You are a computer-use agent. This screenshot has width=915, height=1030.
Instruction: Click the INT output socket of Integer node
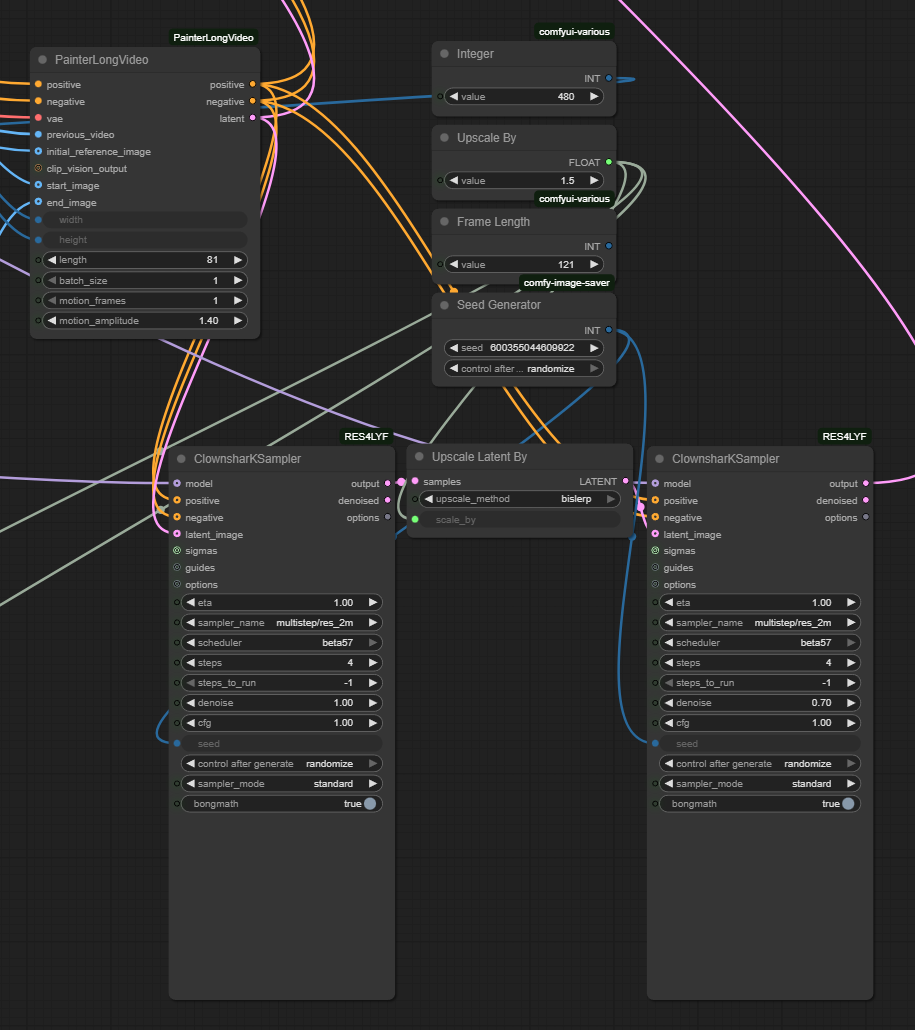[609, 78]
